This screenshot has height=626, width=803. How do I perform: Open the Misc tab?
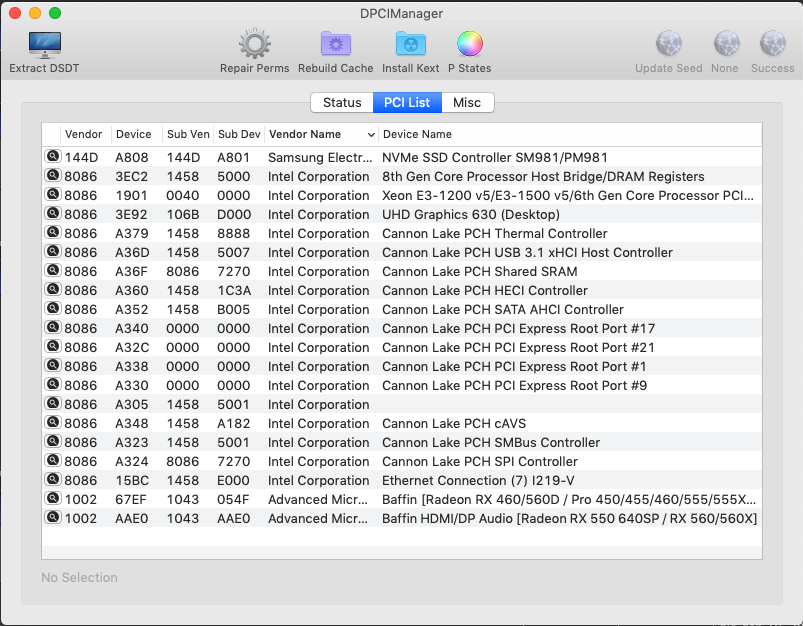[x=467, y=102]
